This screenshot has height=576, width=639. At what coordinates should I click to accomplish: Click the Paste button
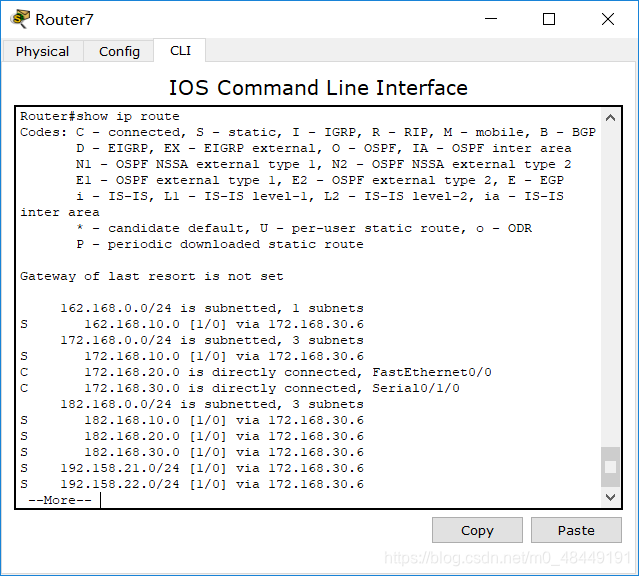tap(576, 530)
